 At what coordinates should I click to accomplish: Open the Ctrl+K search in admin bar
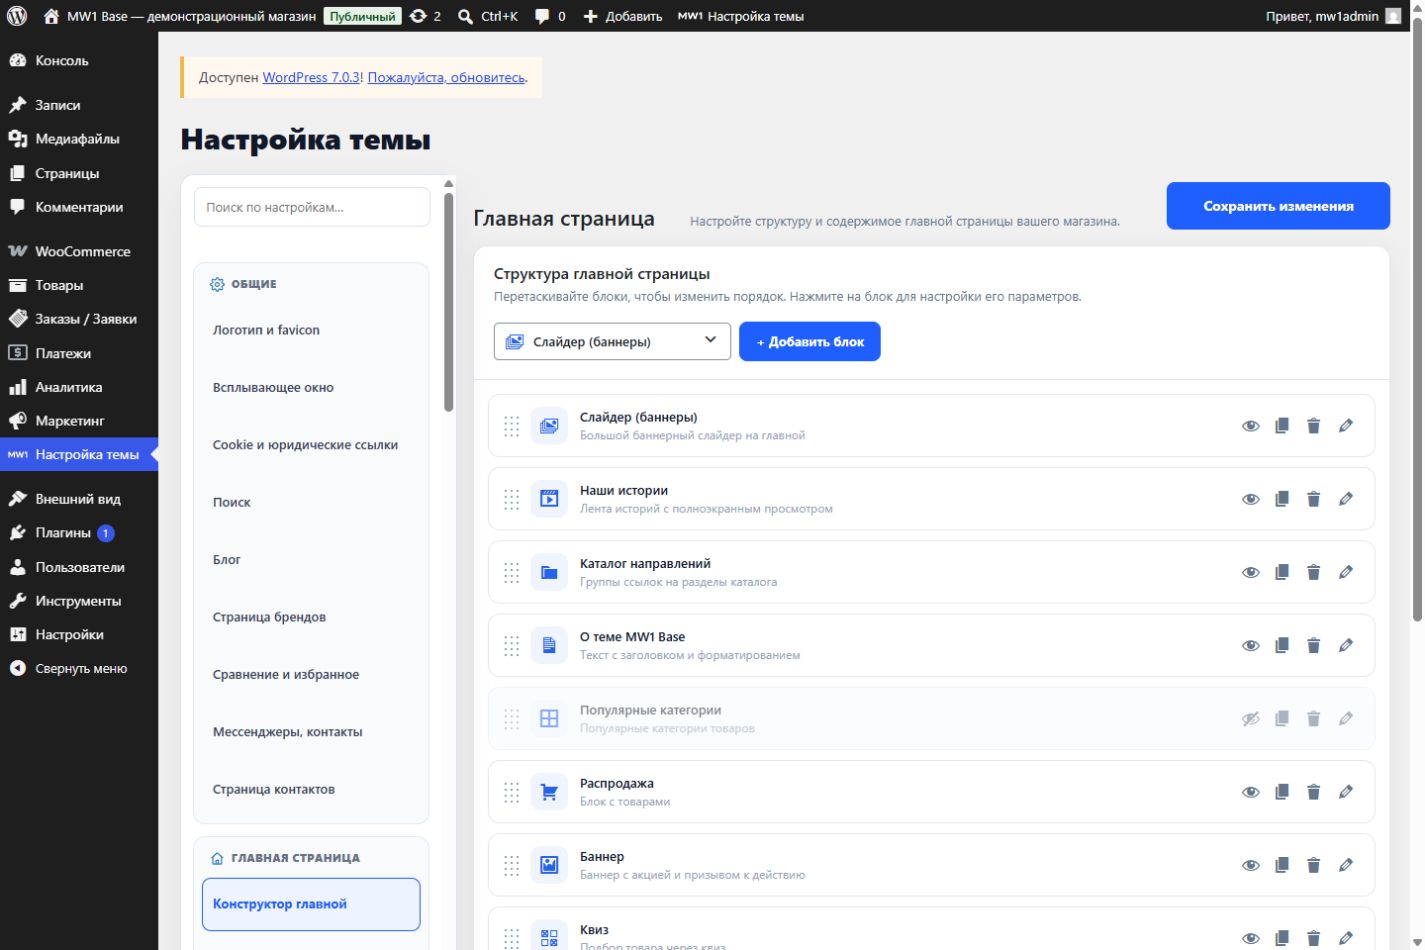pos(488,16)
